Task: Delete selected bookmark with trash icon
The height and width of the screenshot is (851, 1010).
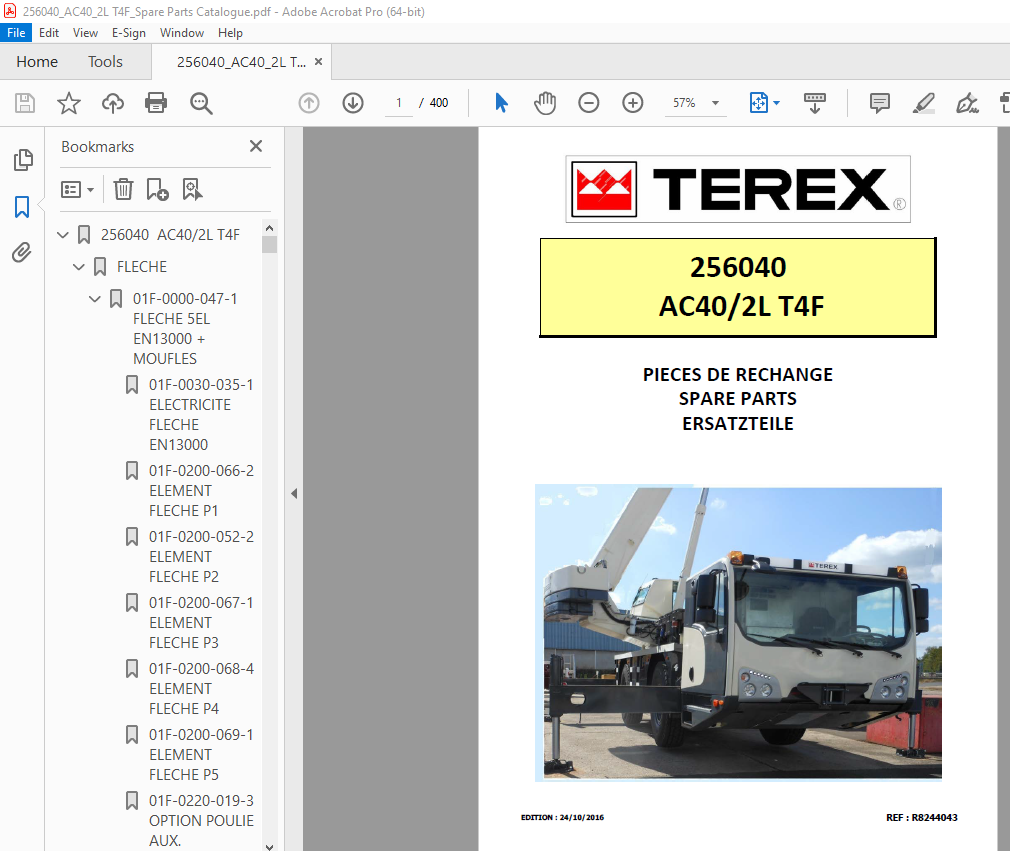Action: point(123,189)
